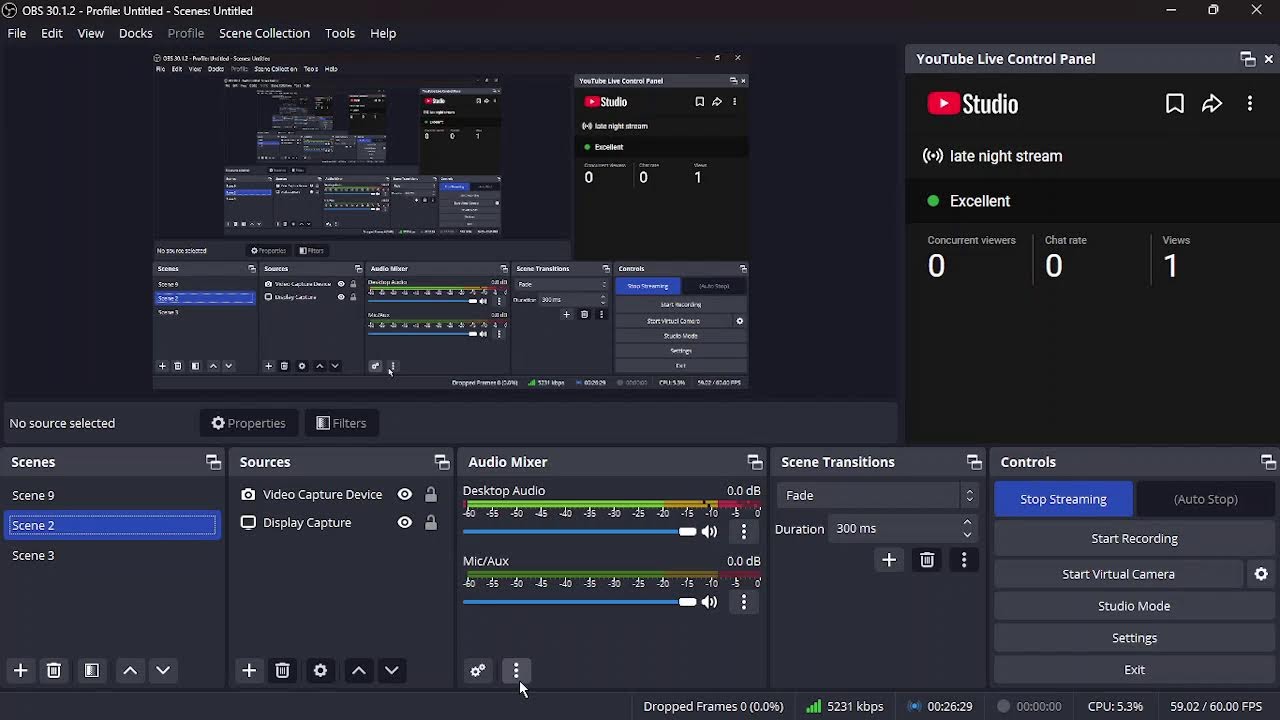Click Stop Streaming button

tap(1063, 499)
